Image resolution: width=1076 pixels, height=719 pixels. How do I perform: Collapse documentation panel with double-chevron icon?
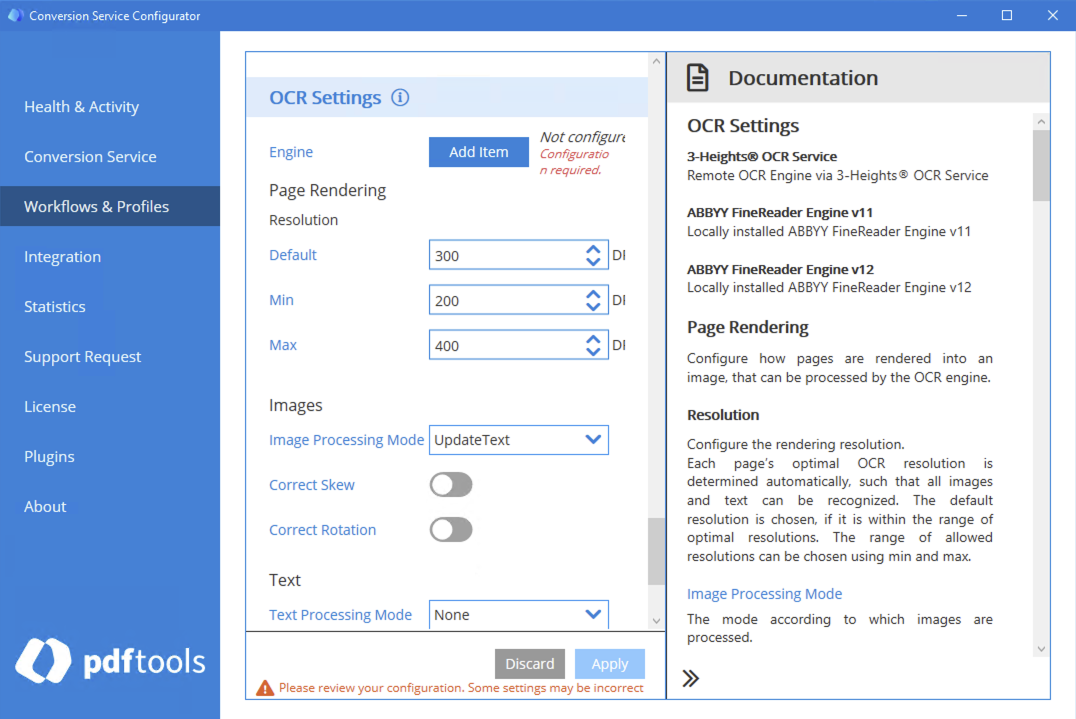tap(690, 679)
